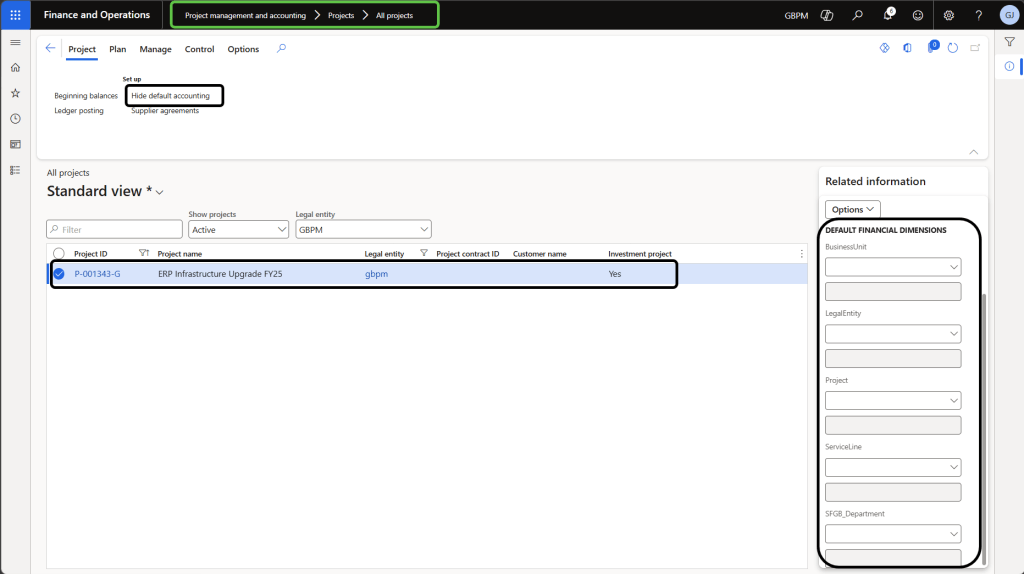The width and height of the screenshot is (1024, 574).
Task: Toggle the select-all rows header circle
Action: tap(59, 254)
